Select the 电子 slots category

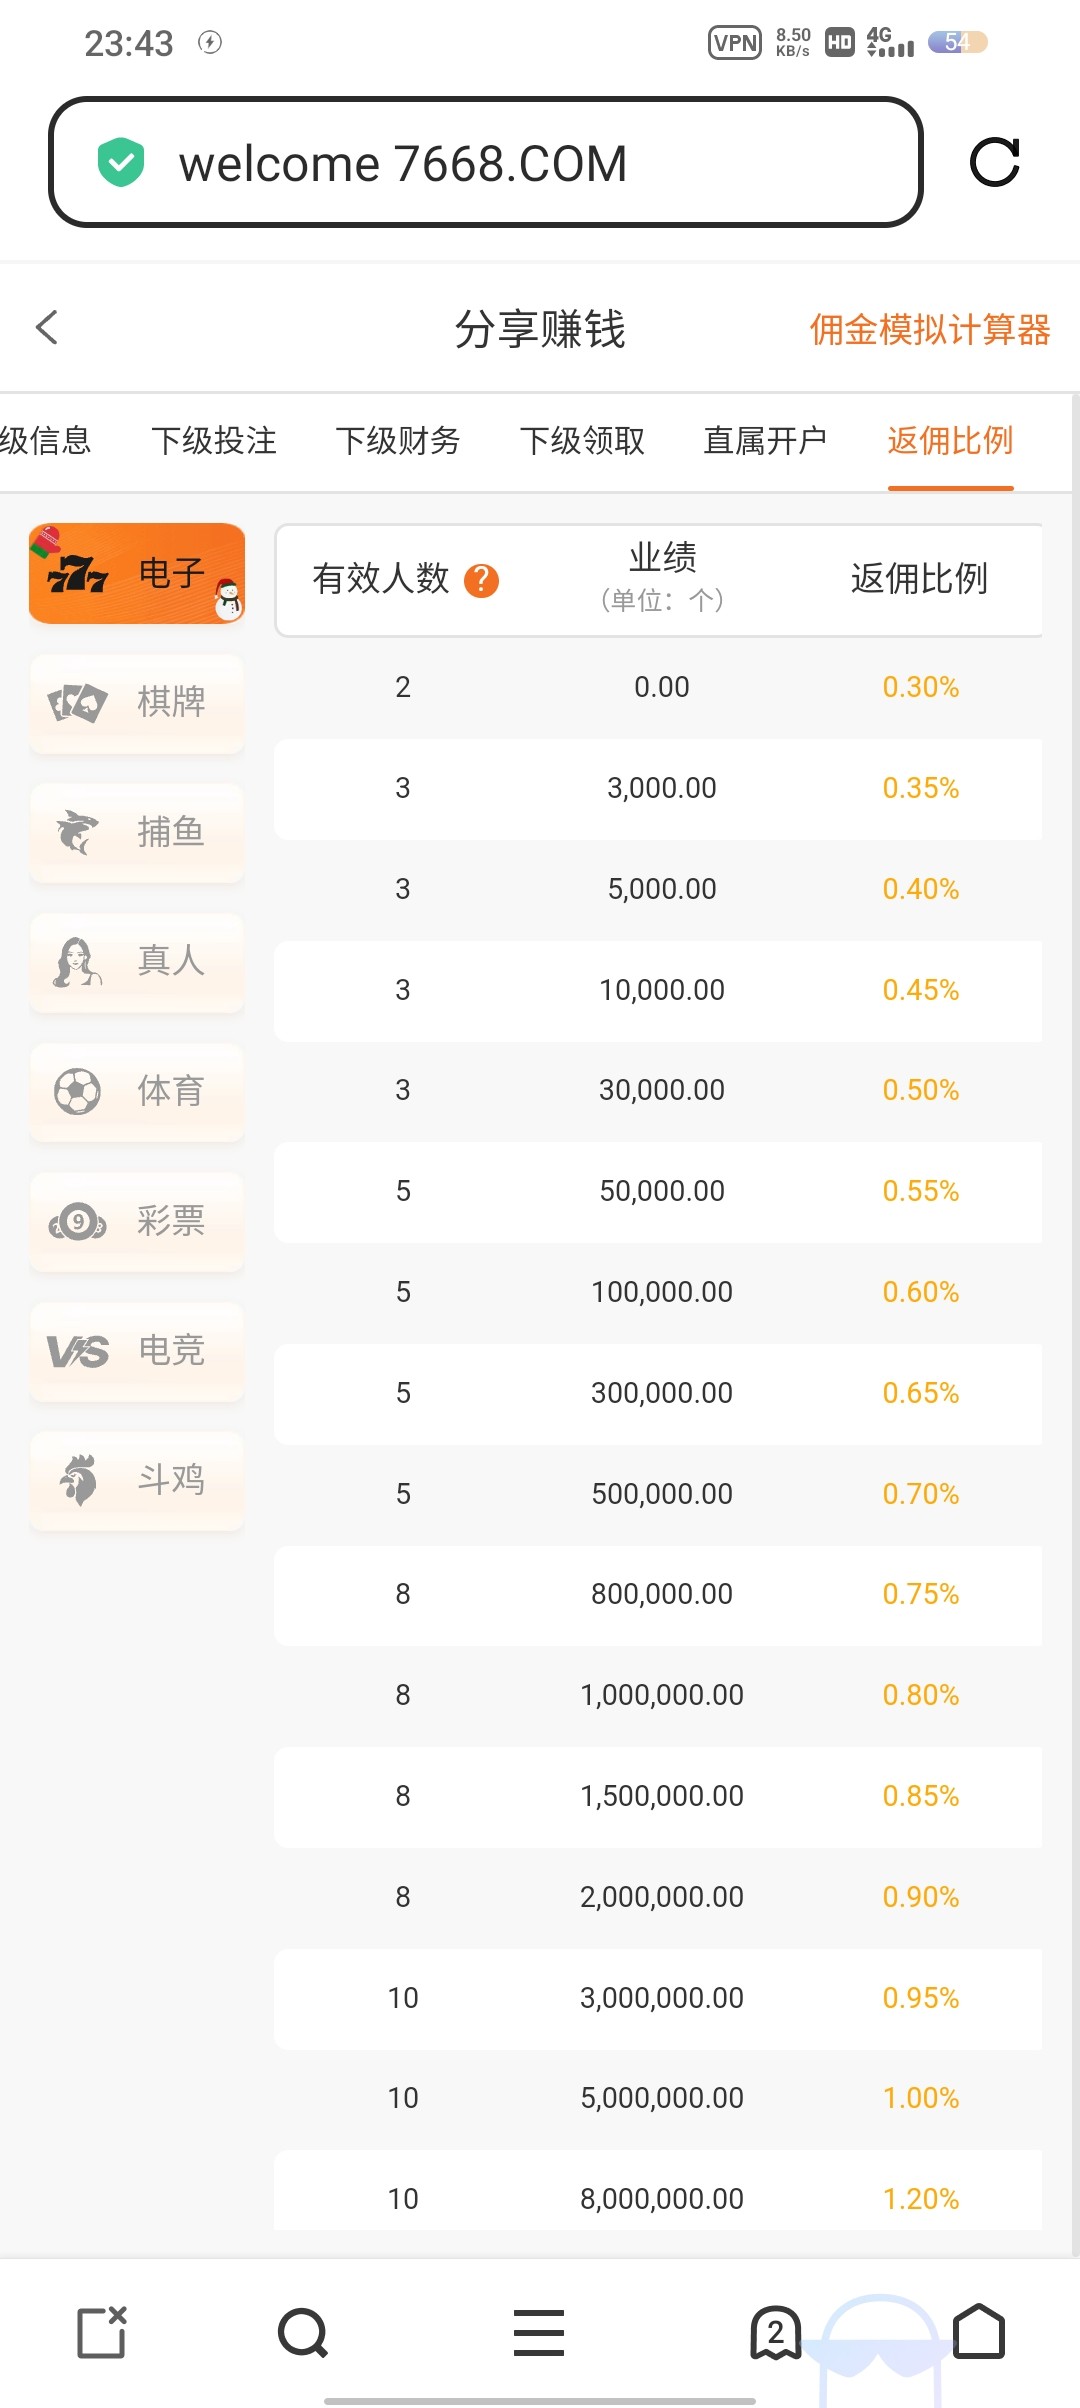(x=137, y=573)
